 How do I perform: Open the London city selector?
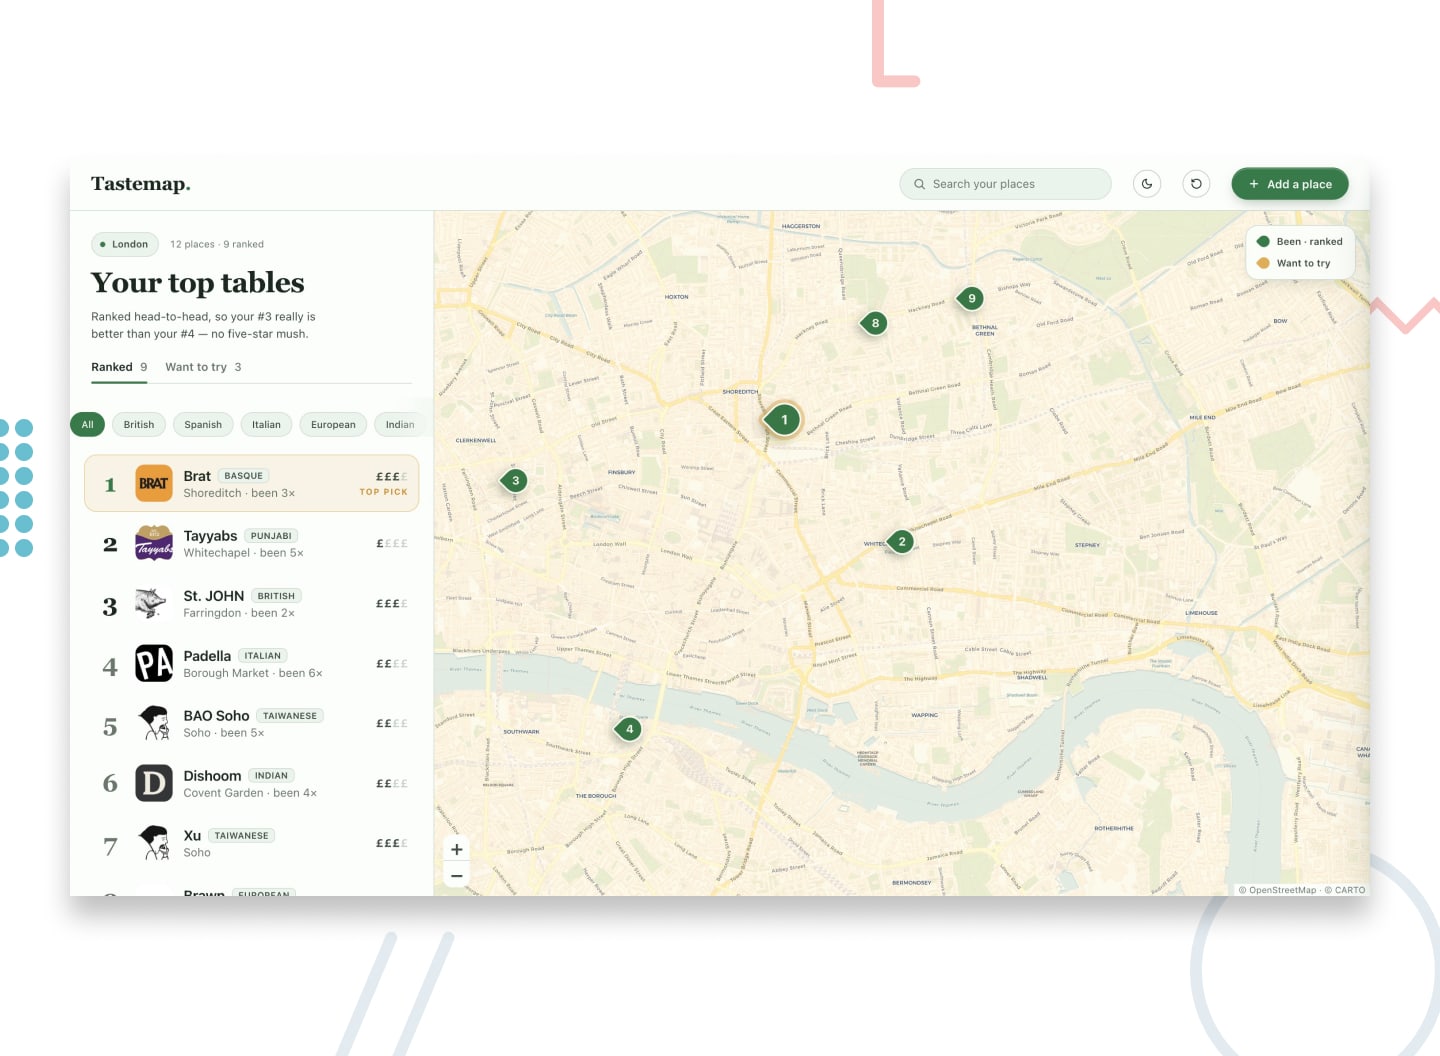pos(124,244)
